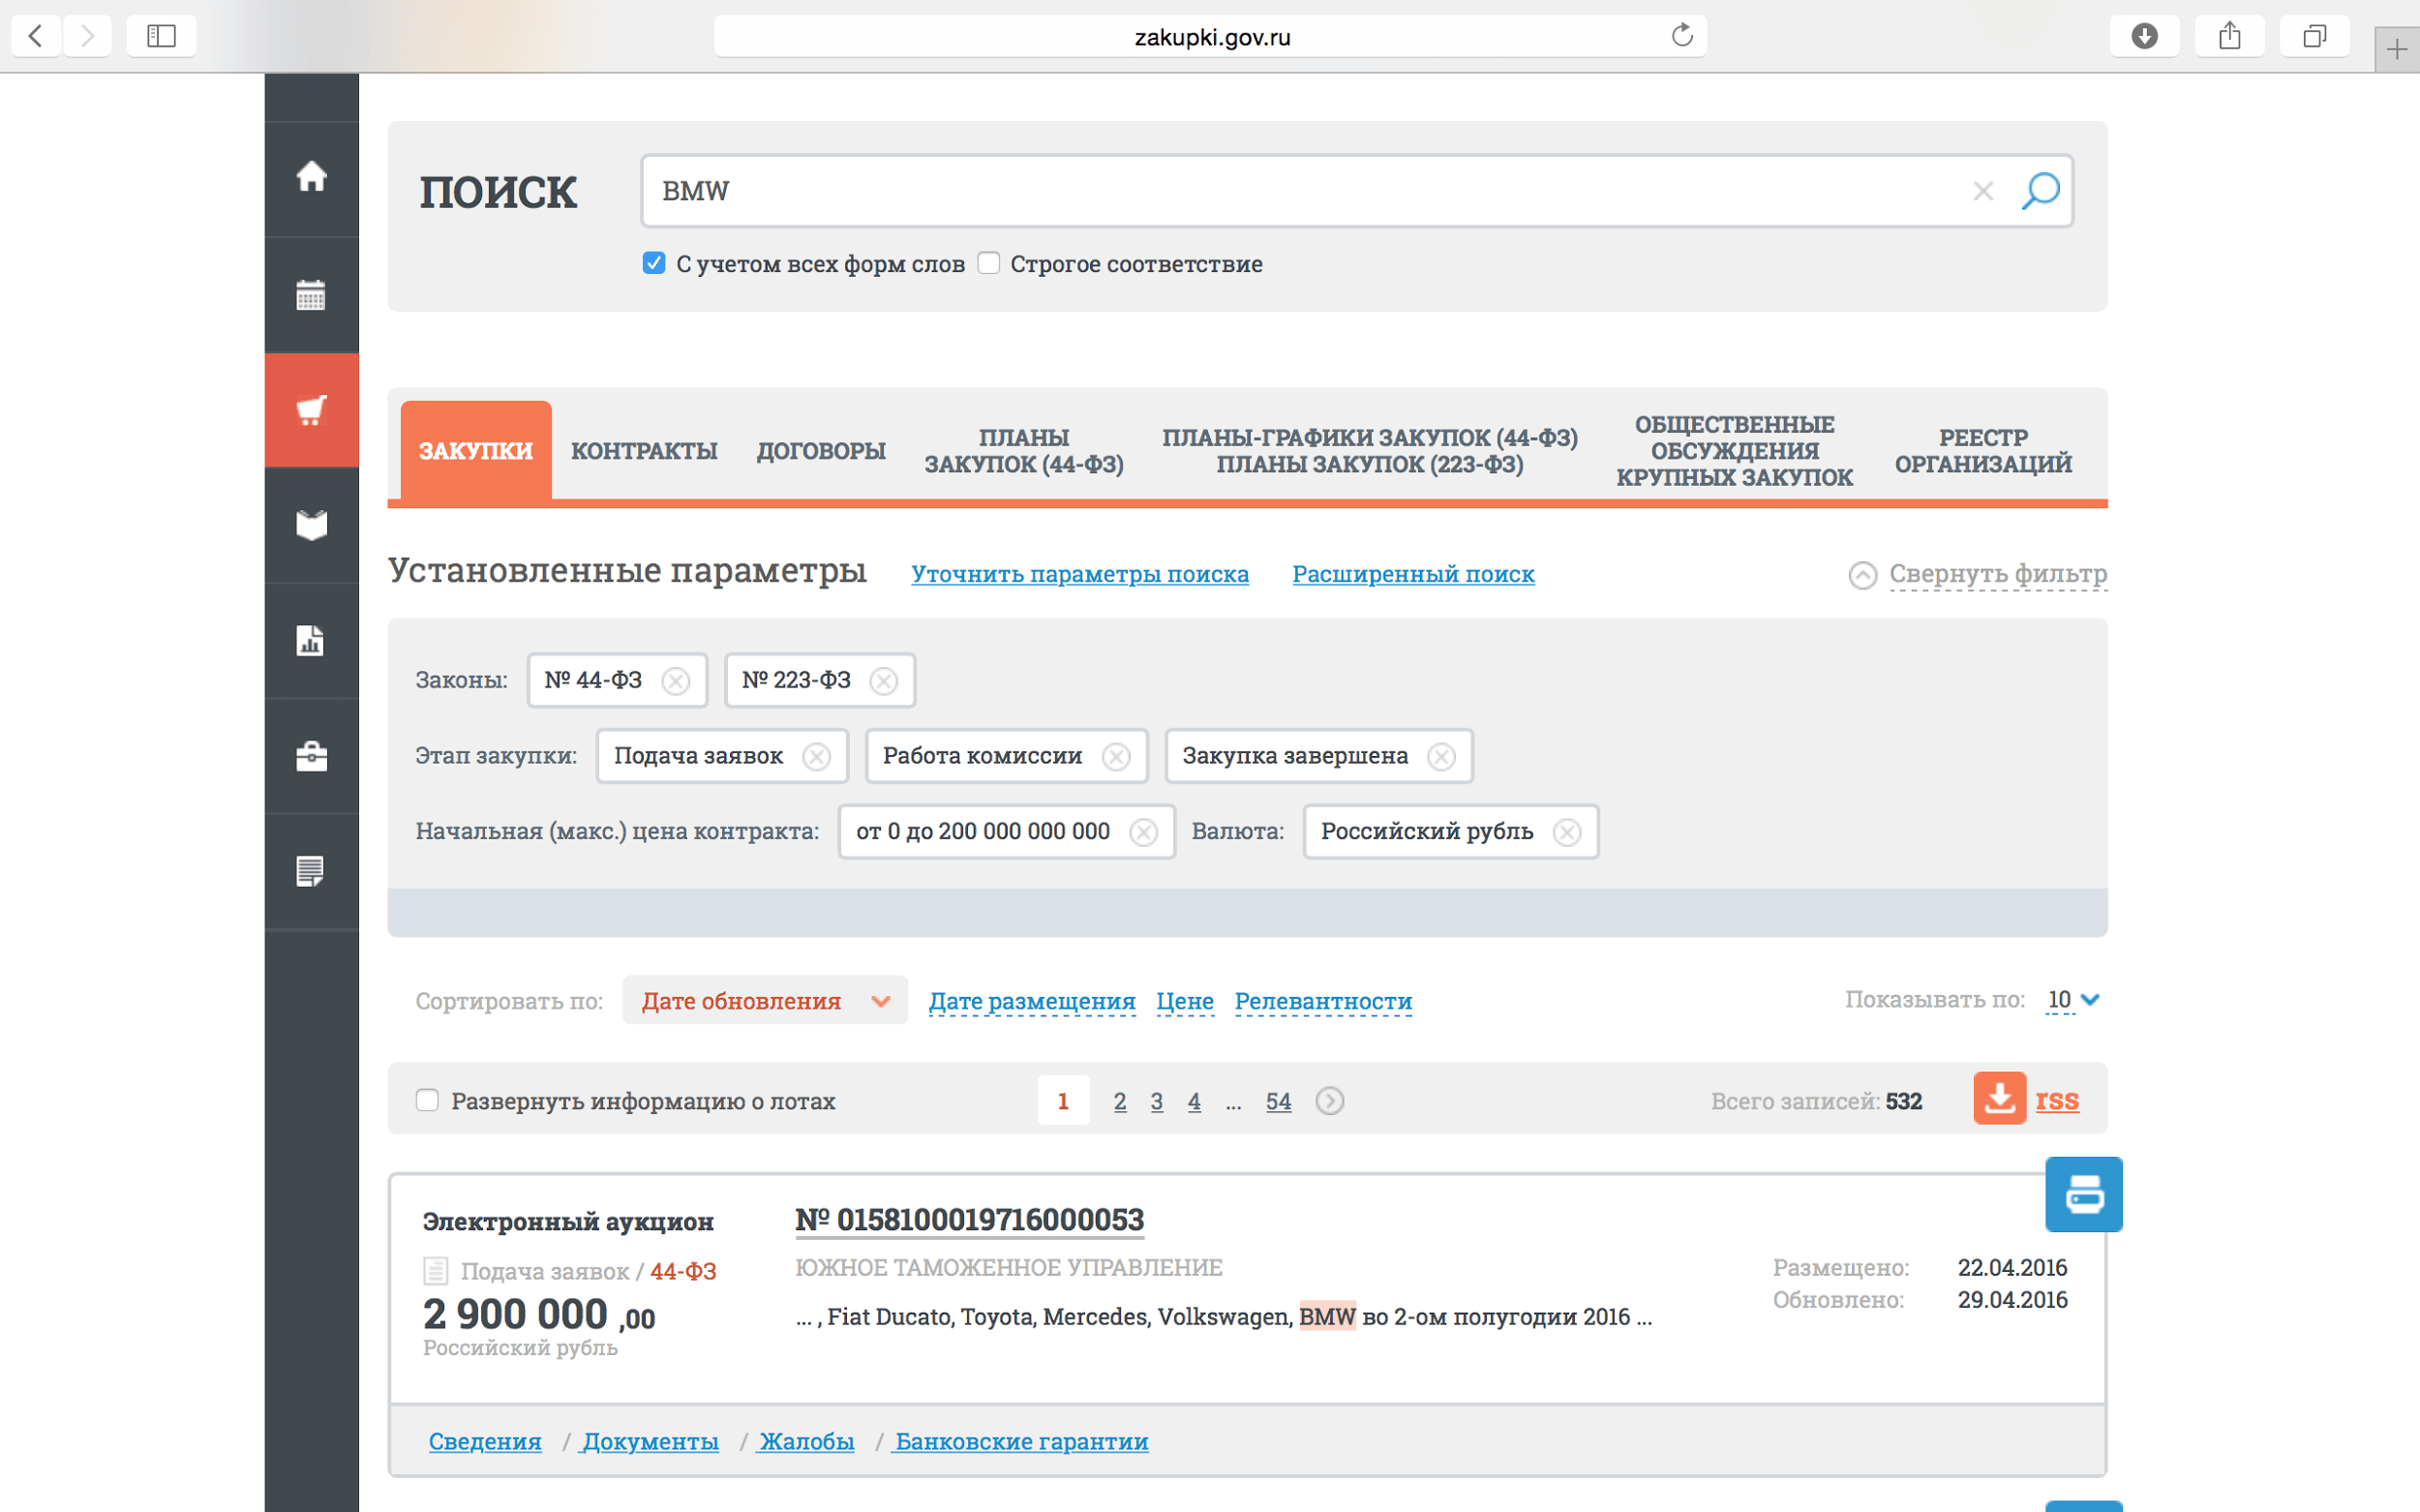
Task: Open Планы закупок (44-ФЗ) tab
Action: (x=1024, y=451)
